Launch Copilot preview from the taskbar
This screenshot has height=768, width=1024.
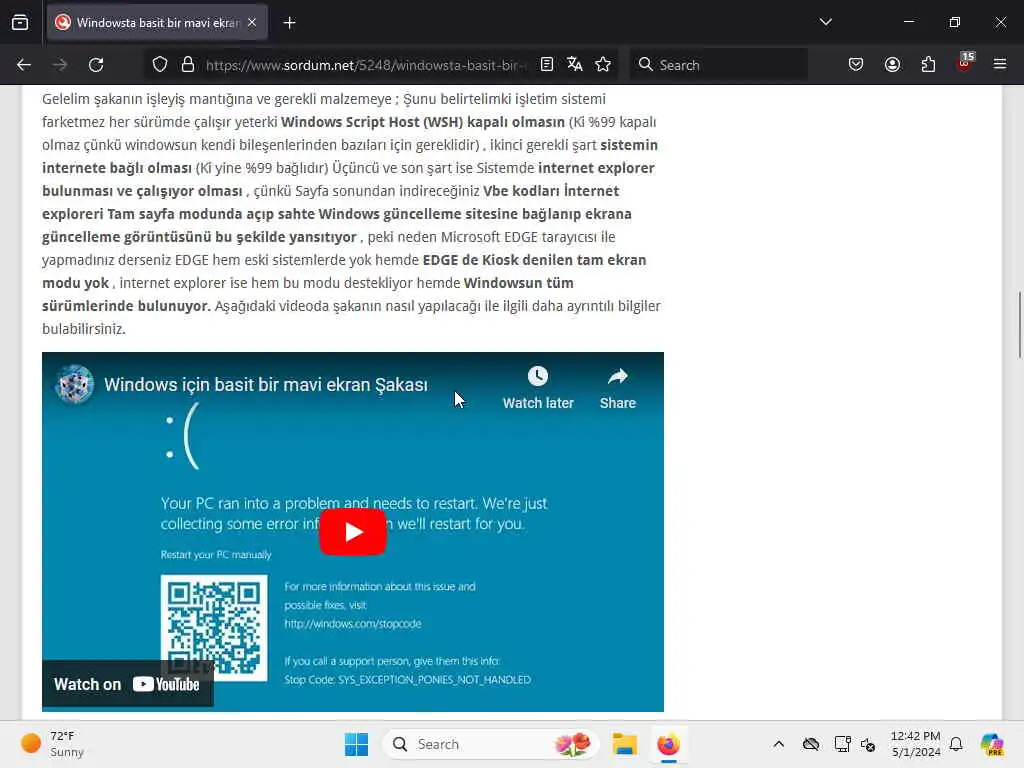coord(992,744)
